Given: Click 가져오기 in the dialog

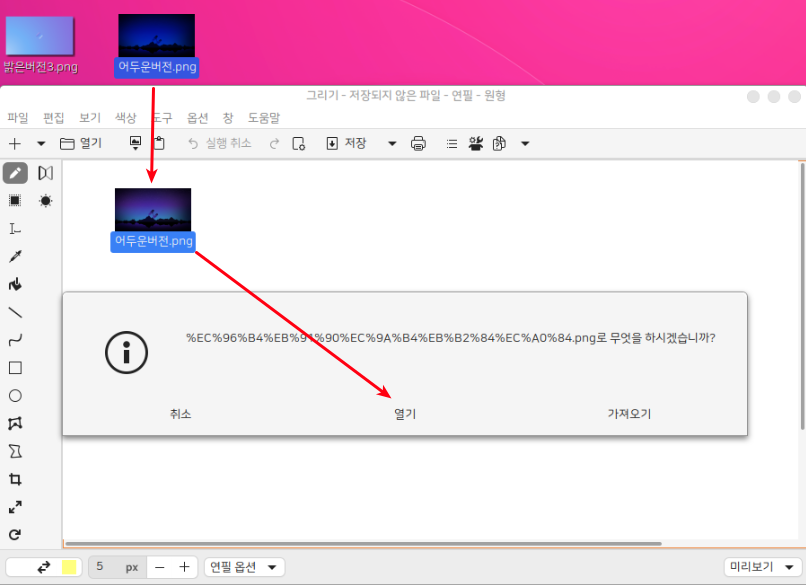Looking at the screenshot, I should click(629, 414).
